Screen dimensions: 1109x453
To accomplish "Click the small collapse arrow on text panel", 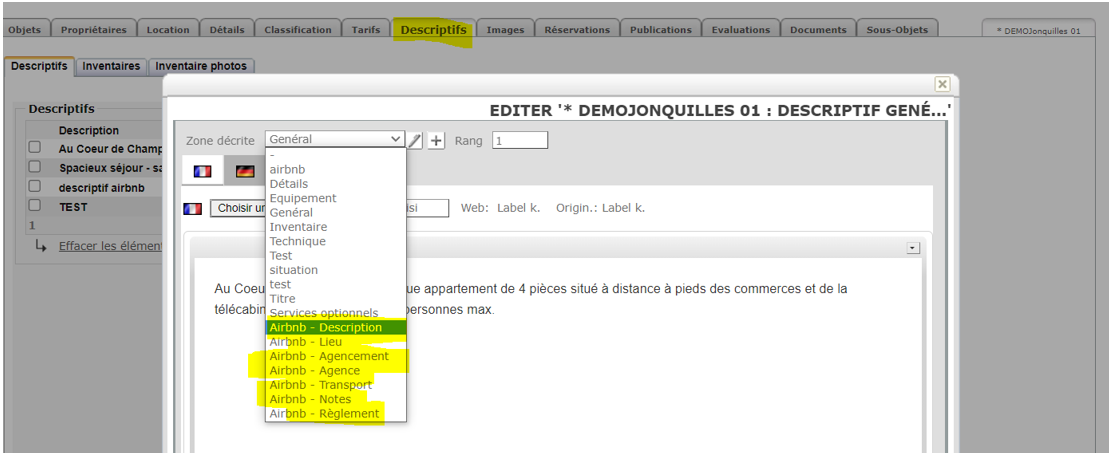I will pos(912,247).
